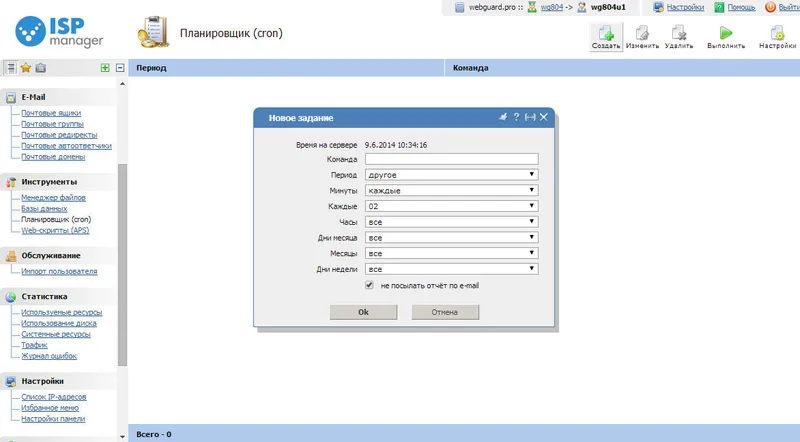Screen dimensions: 800x442
Task: Open Используемые ресурсы link
Action: tap(62, 312)
